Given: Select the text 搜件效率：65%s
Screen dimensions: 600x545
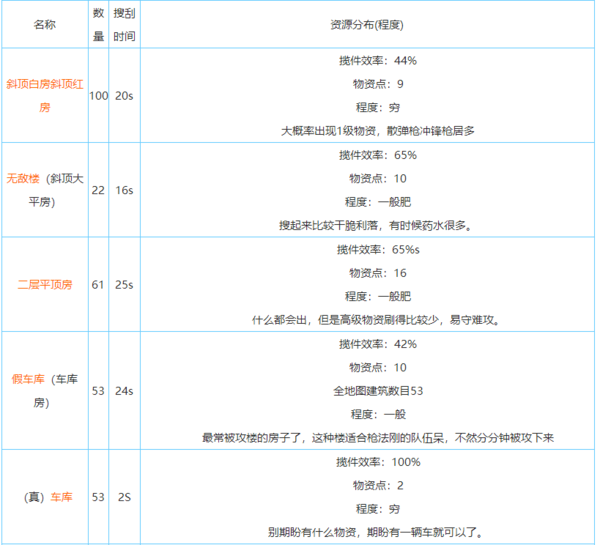Looking at the screenshot, I should pyautogui.click(x=378, y=250).
